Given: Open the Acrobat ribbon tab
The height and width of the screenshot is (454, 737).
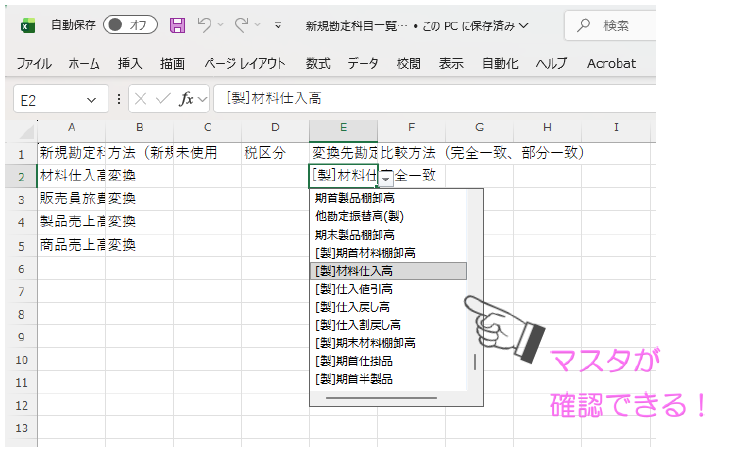Looking at the screenshot, I should point(611,63).
